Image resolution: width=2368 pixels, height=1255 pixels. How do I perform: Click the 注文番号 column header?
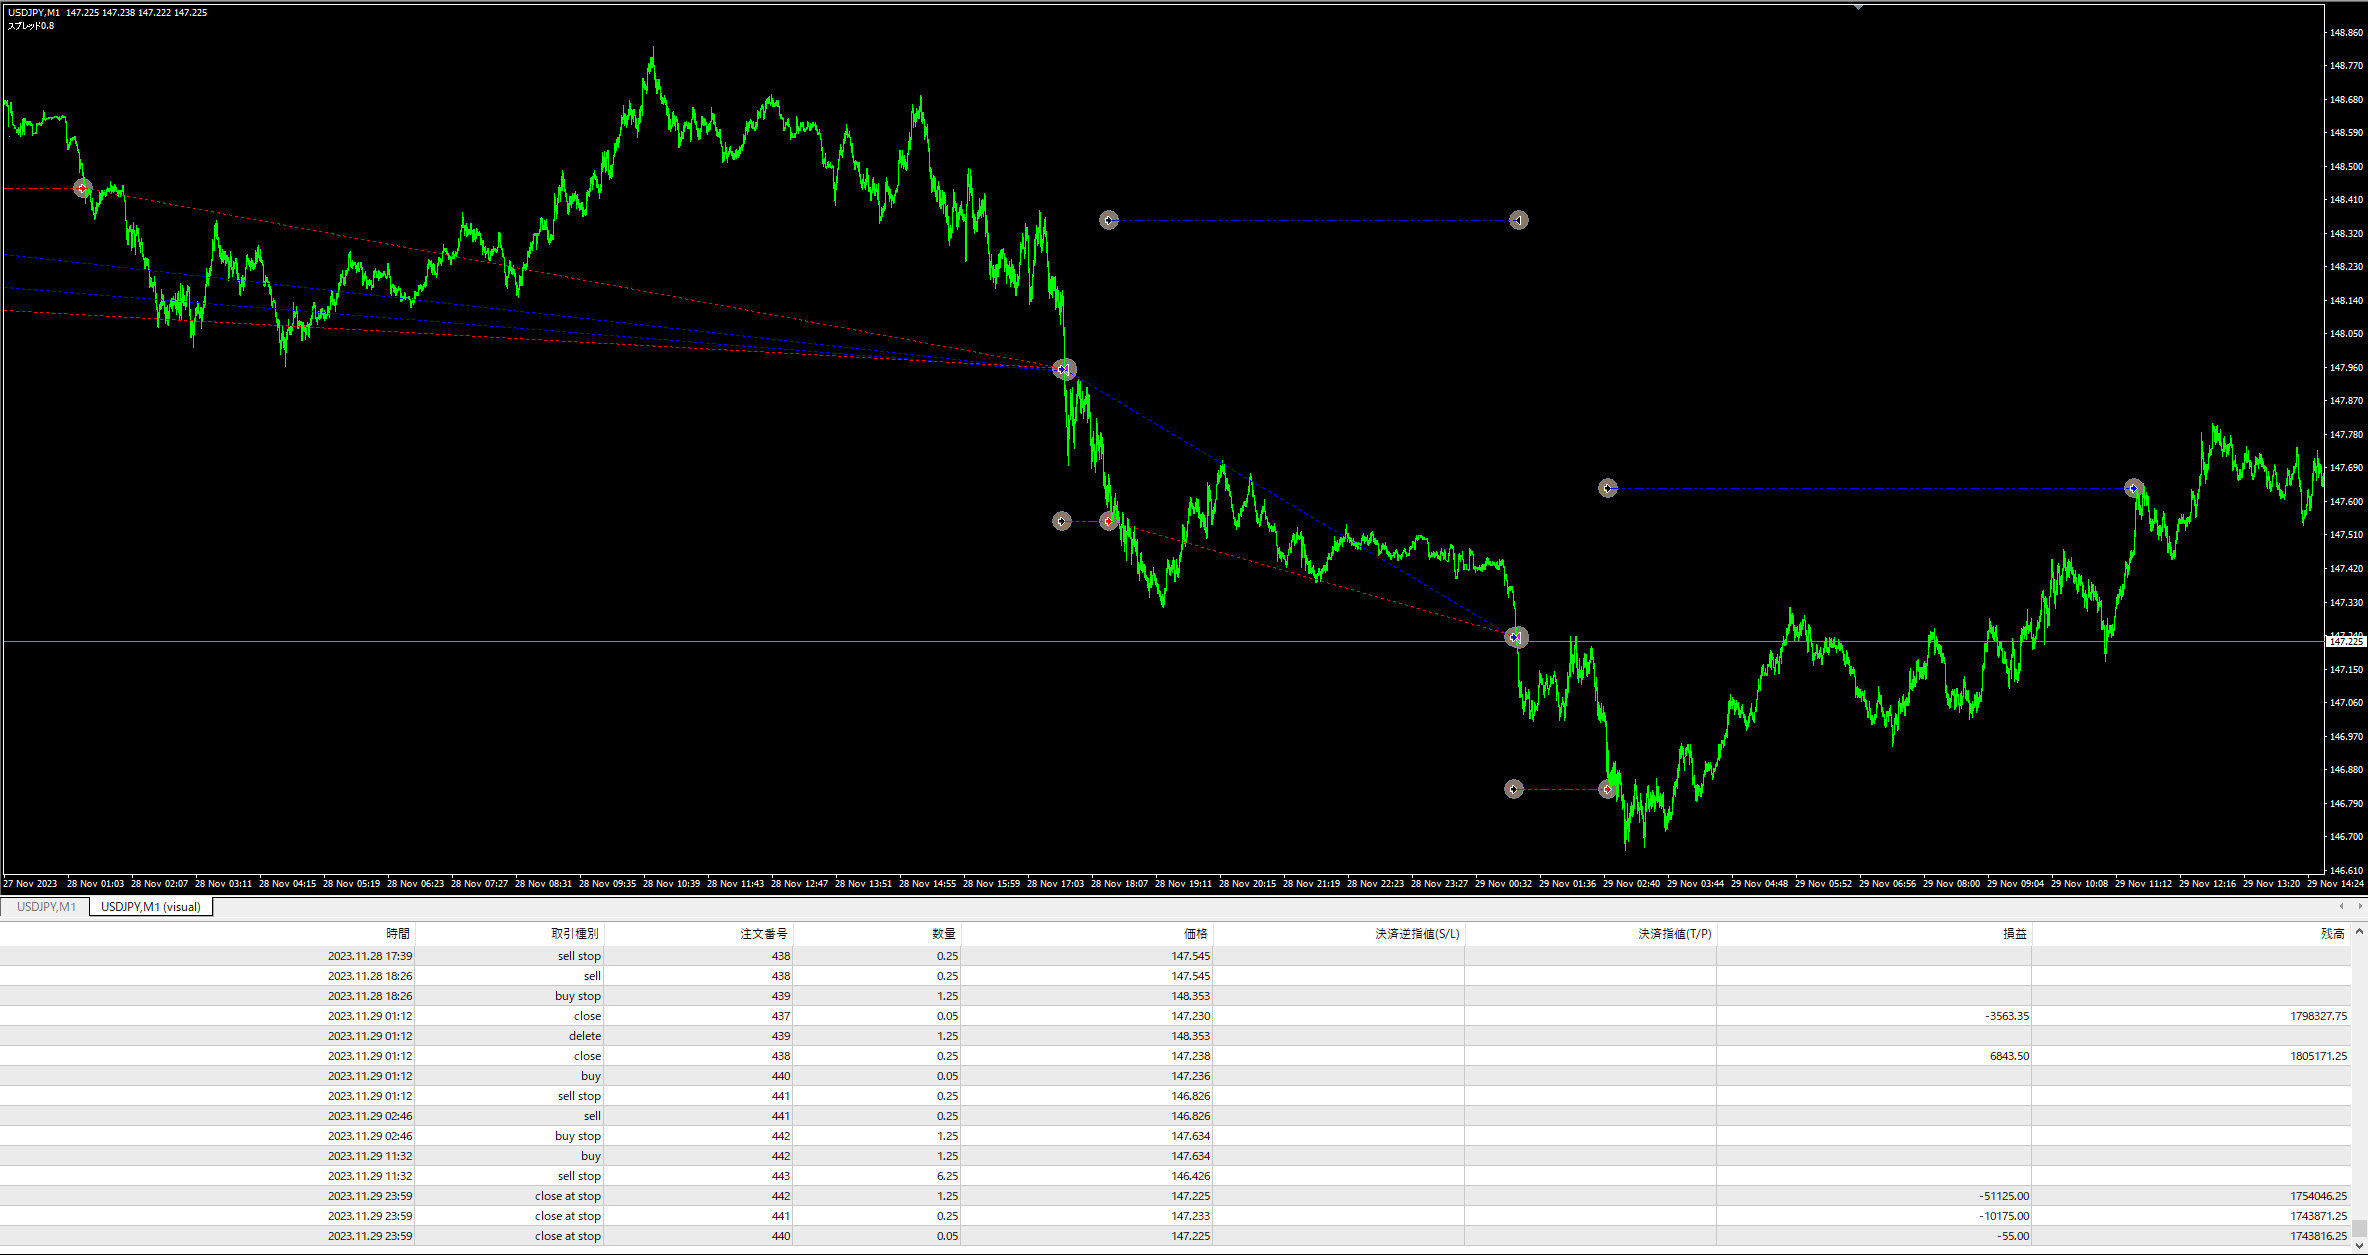tap(763, 934)
